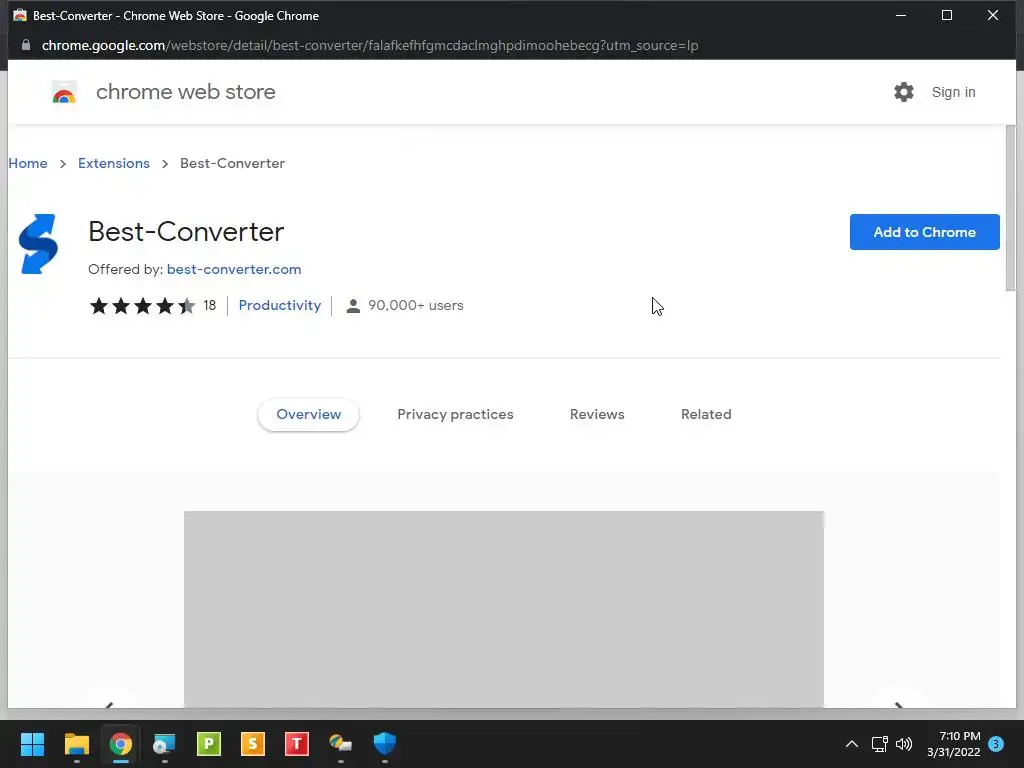Viewport: 1024px width, 768px height.
Task: Click the Best-Converter heading text
Action: pos(186,232)
